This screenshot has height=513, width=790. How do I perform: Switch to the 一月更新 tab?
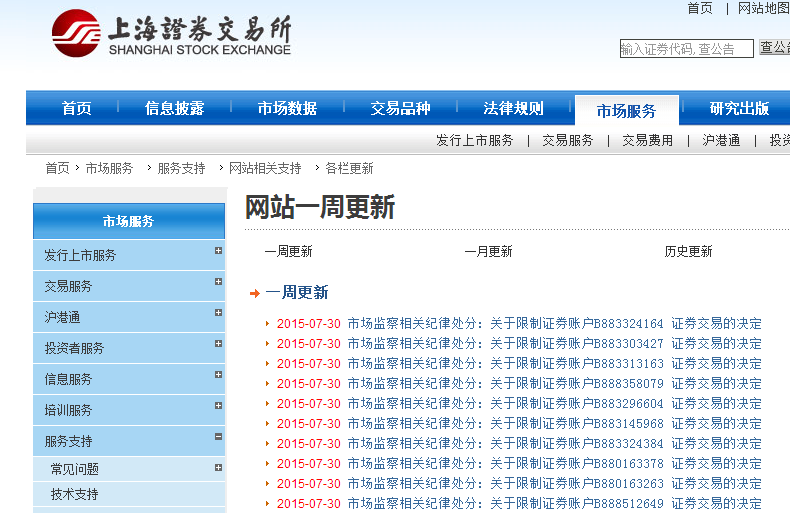(488, 252)
